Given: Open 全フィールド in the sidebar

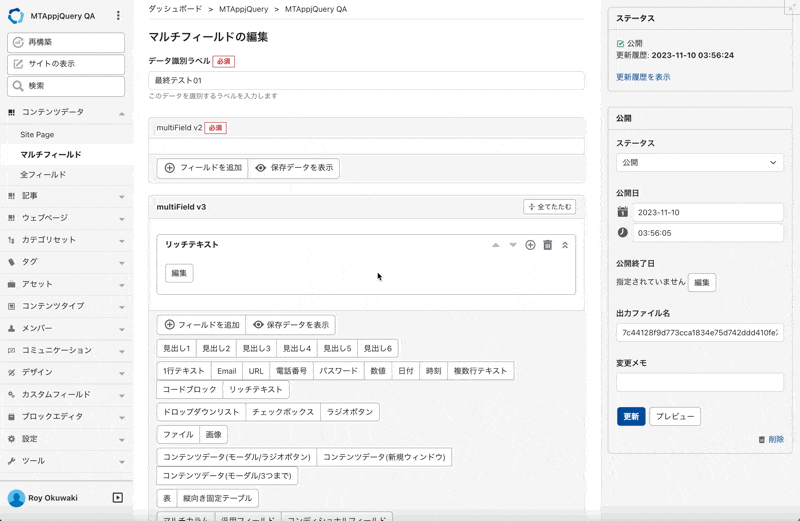Looking at the screenshot, I should (43, 175).
